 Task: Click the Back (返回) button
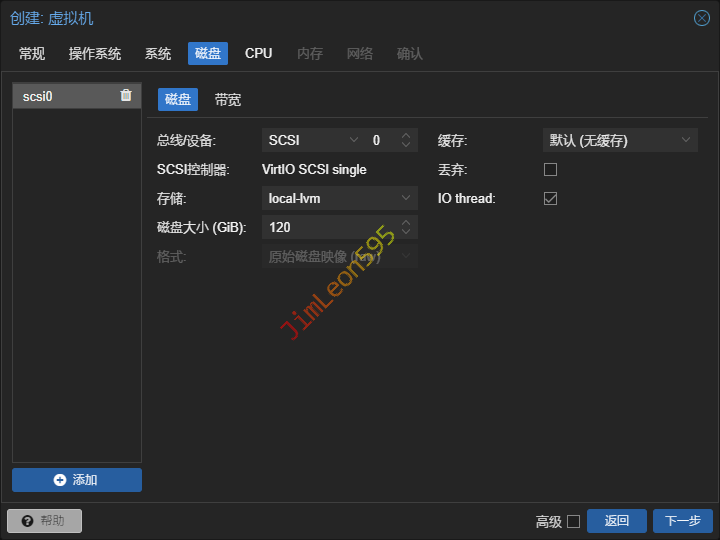(616, 521)
